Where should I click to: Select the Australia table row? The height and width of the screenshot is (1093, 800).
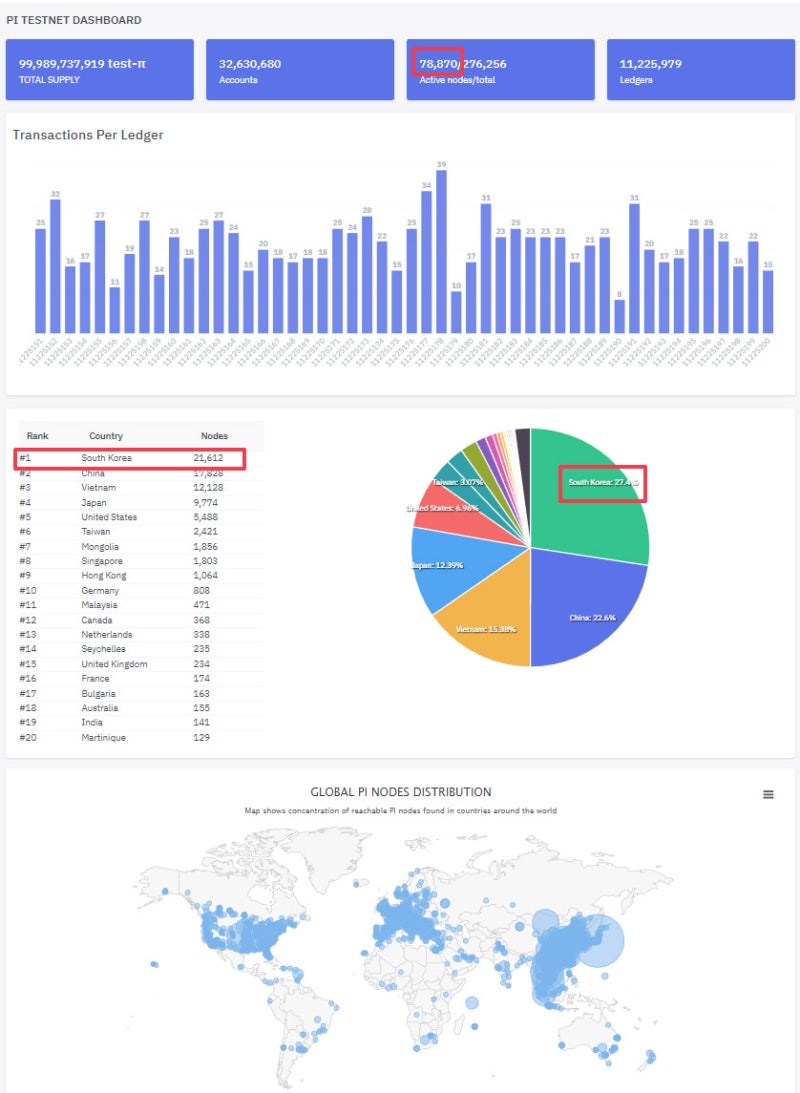[x=139, y=708]
